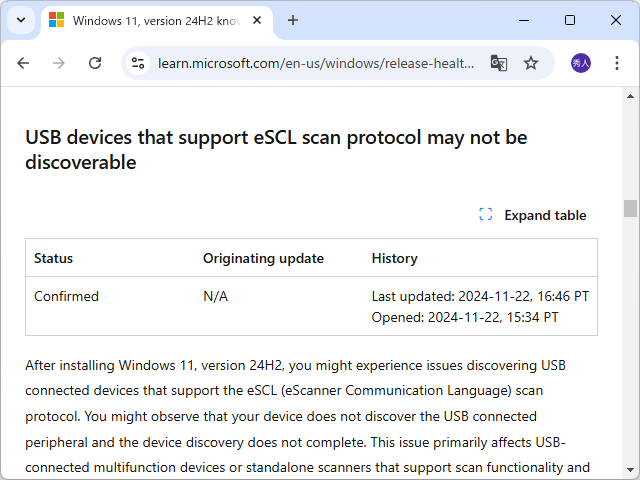Viewport: 640px width, 480px height.
Task: Minimize the browser window
Action: [523, 20]
